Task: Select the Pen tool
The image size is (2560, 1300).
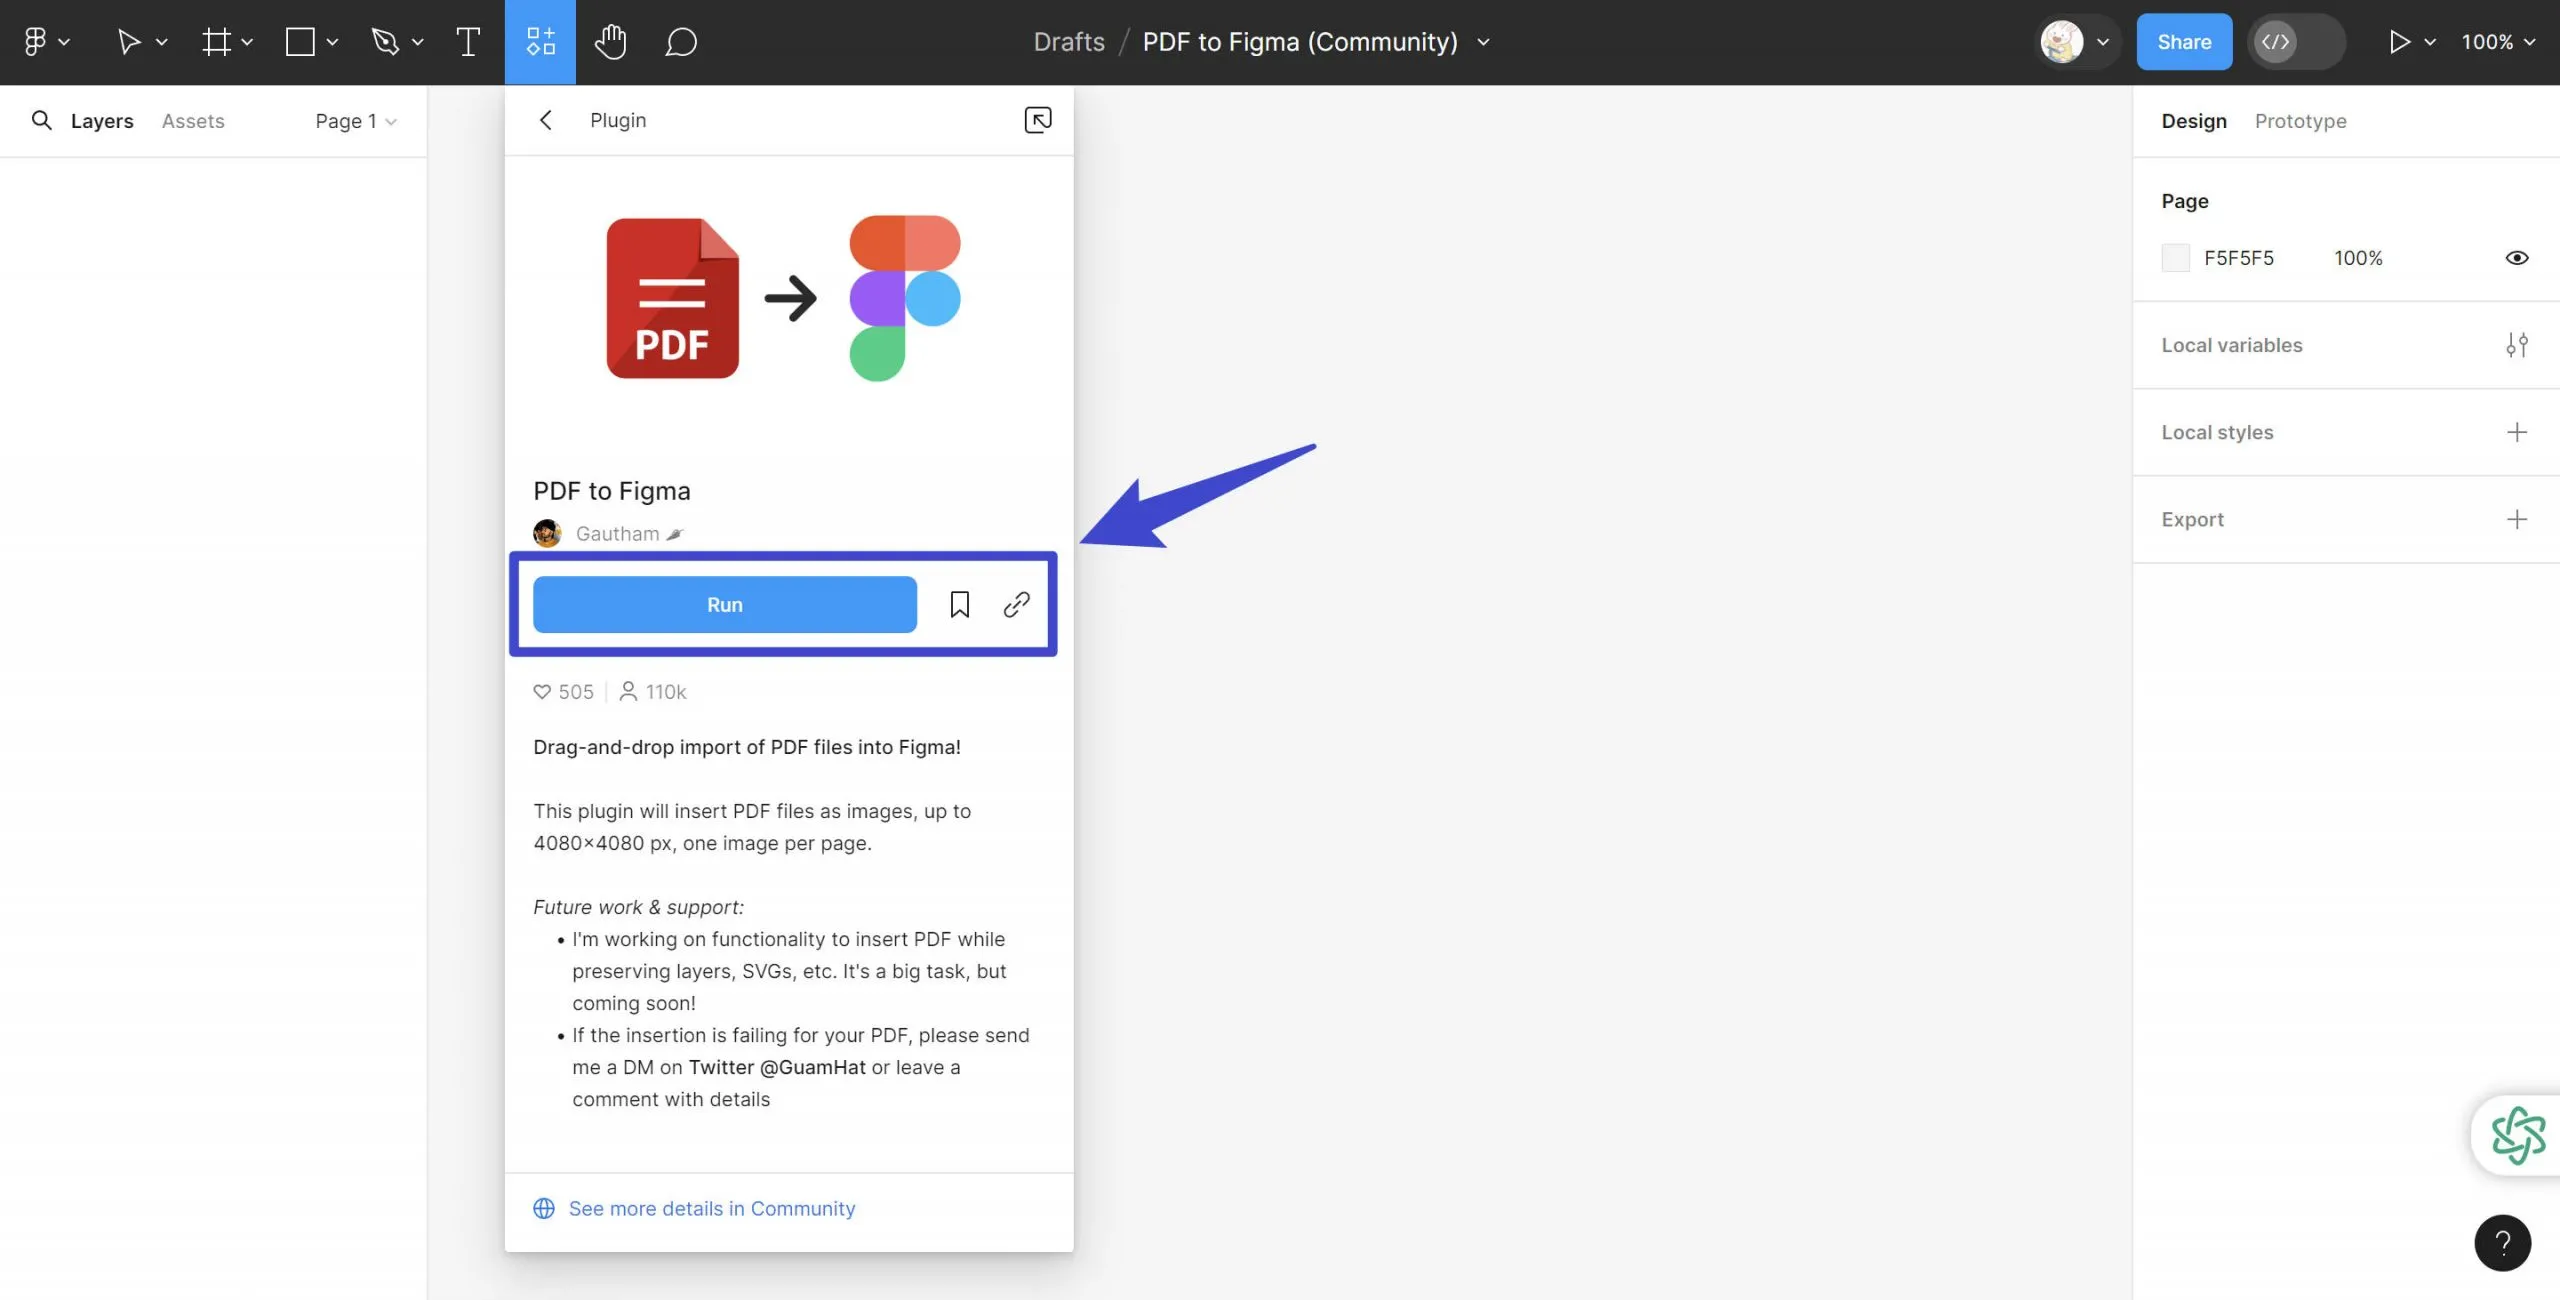Action: [x=386, y=41]
